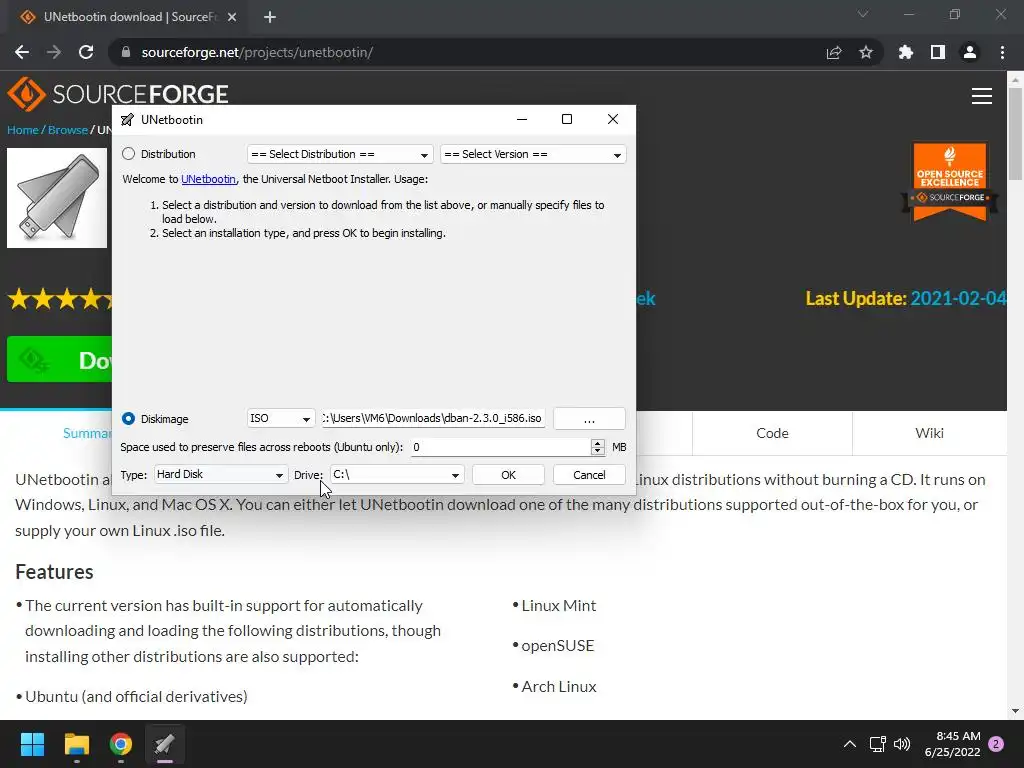1024x768 pixels.
Task: Open the ISO disk image format dropdown
Action: pyautogui.click(x=281, y=418)
